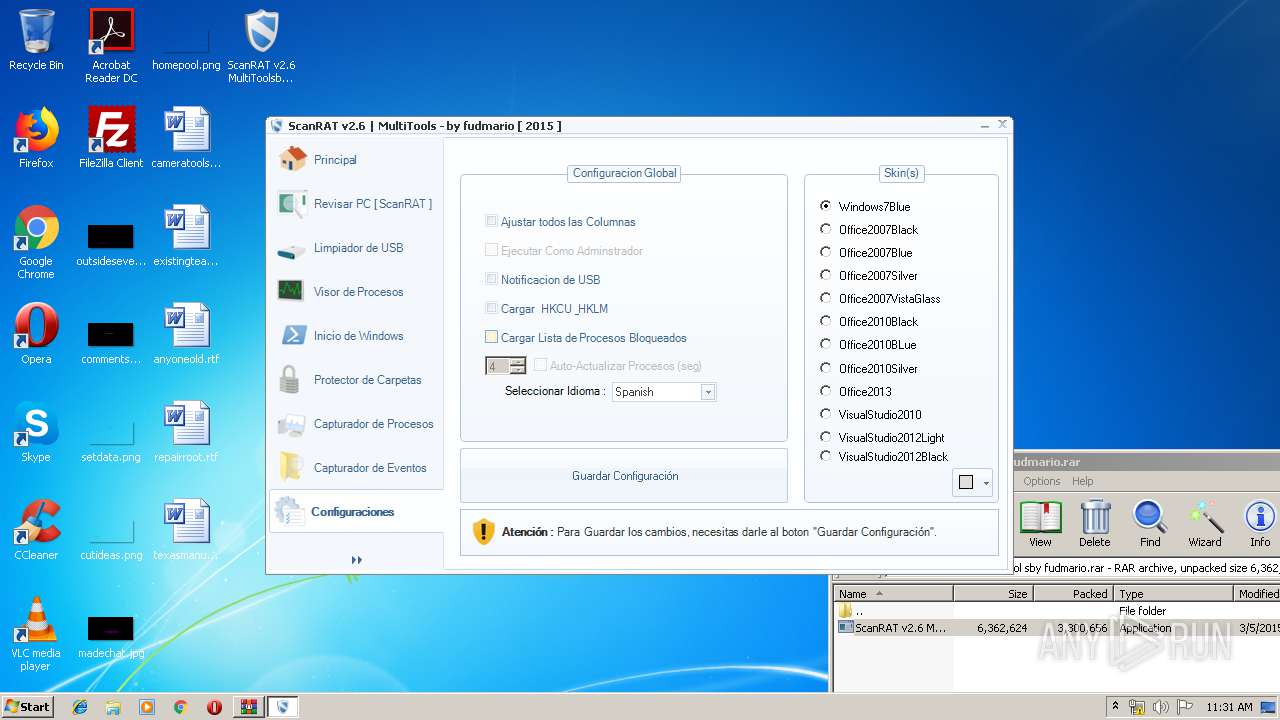Image resolution: width=1280 pixels, height=720 pixels.
Task: Show hidden system tray icons
Action: (1115, 707)
